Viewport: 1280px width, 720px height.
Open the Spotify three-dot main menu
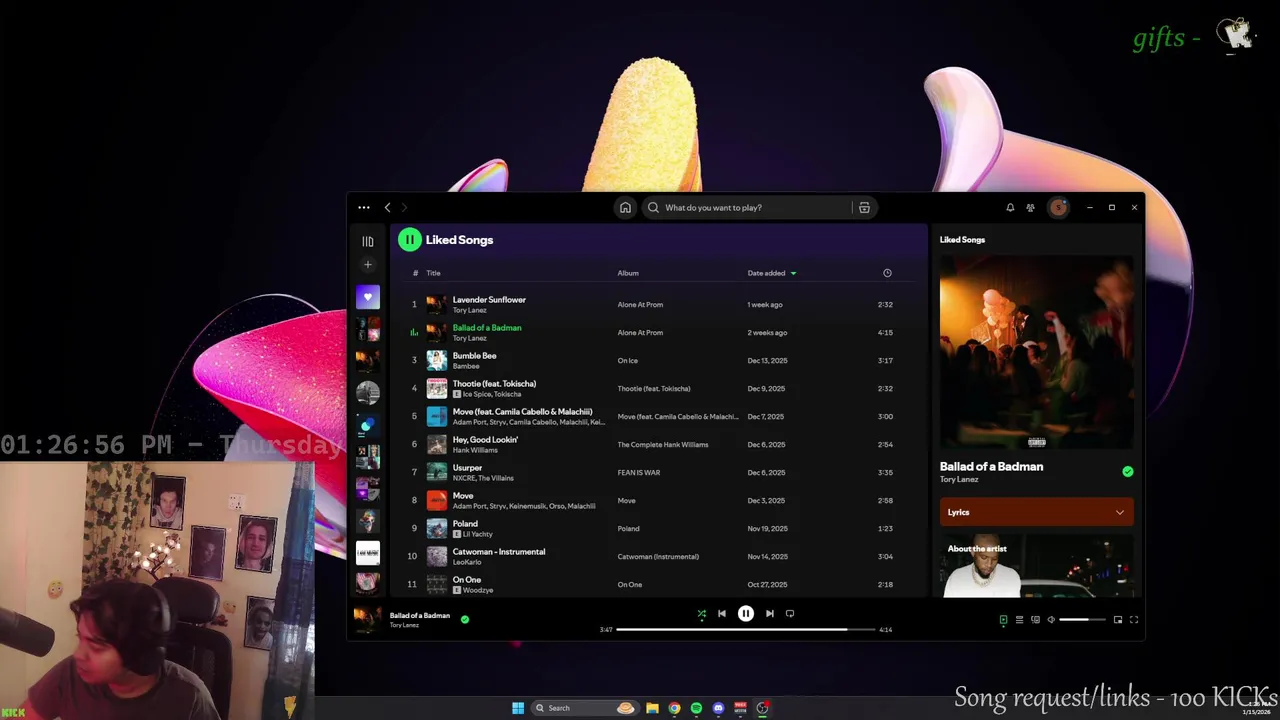364,207
